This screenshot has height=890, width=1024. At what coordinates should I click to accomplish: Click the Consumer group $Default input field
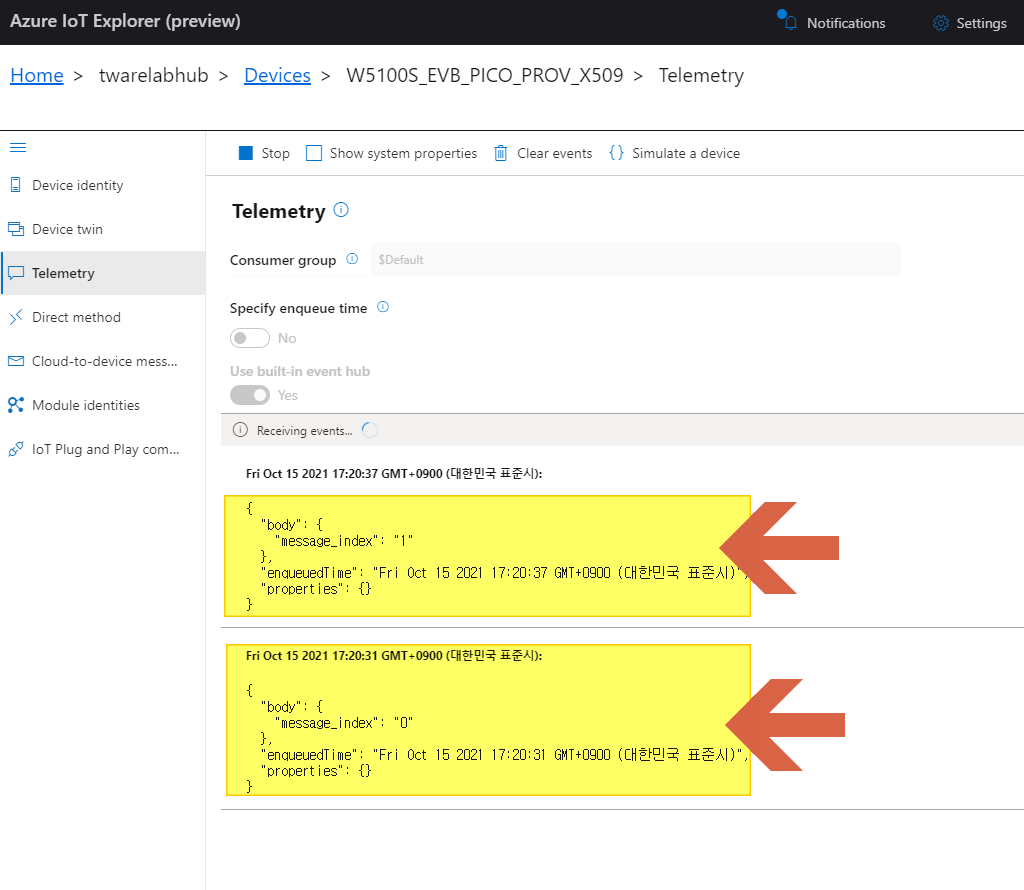635,259
